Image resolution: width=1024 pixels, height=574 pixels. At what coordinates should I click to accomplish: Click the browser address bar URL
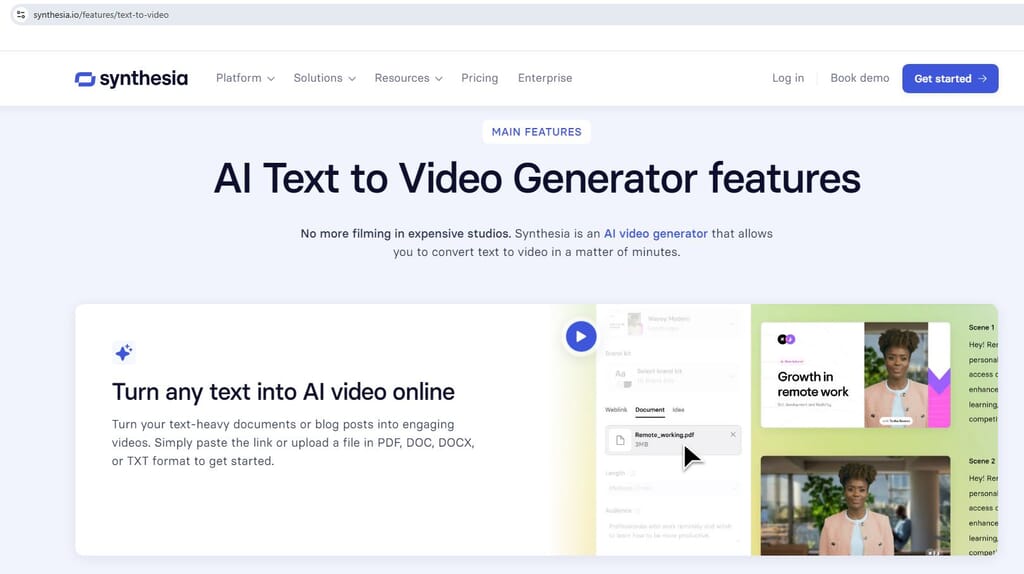click(x=101, y=15)
